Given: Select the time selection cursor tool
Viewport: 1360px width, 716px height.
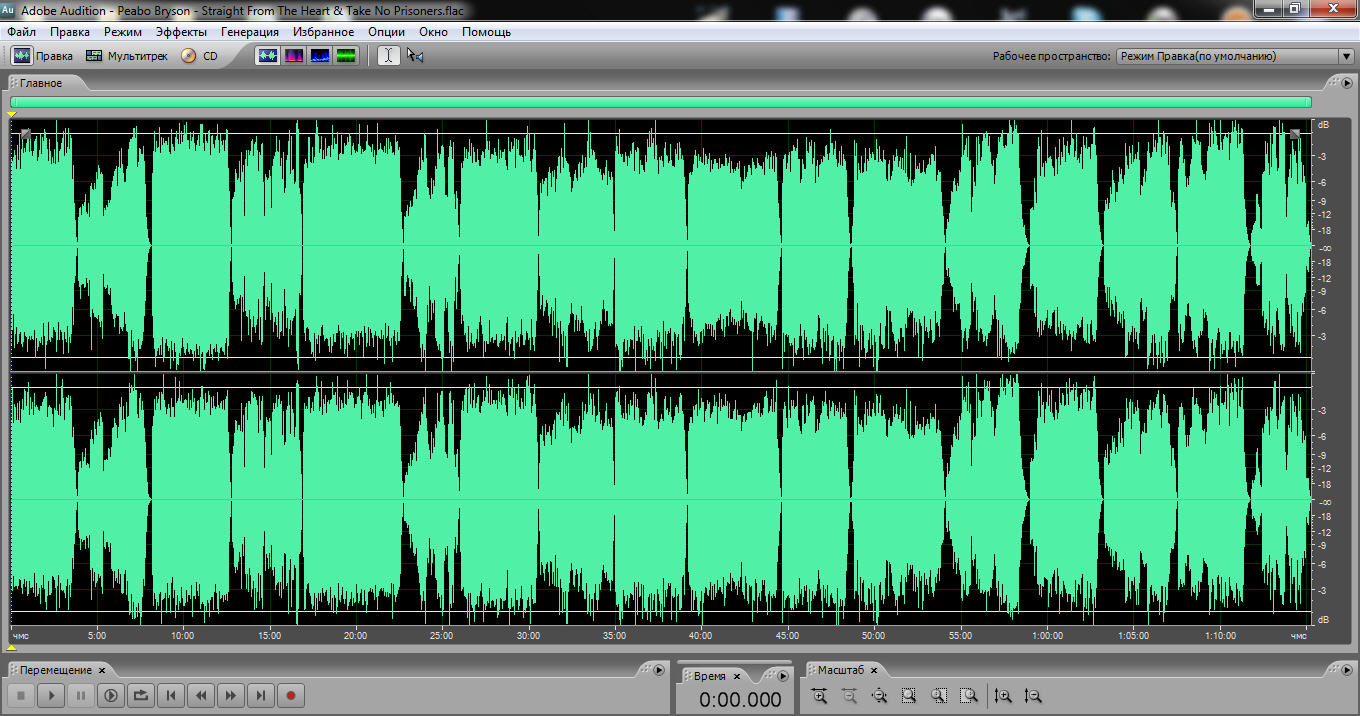Looking at the screenshot, I should tap(388, 56).
